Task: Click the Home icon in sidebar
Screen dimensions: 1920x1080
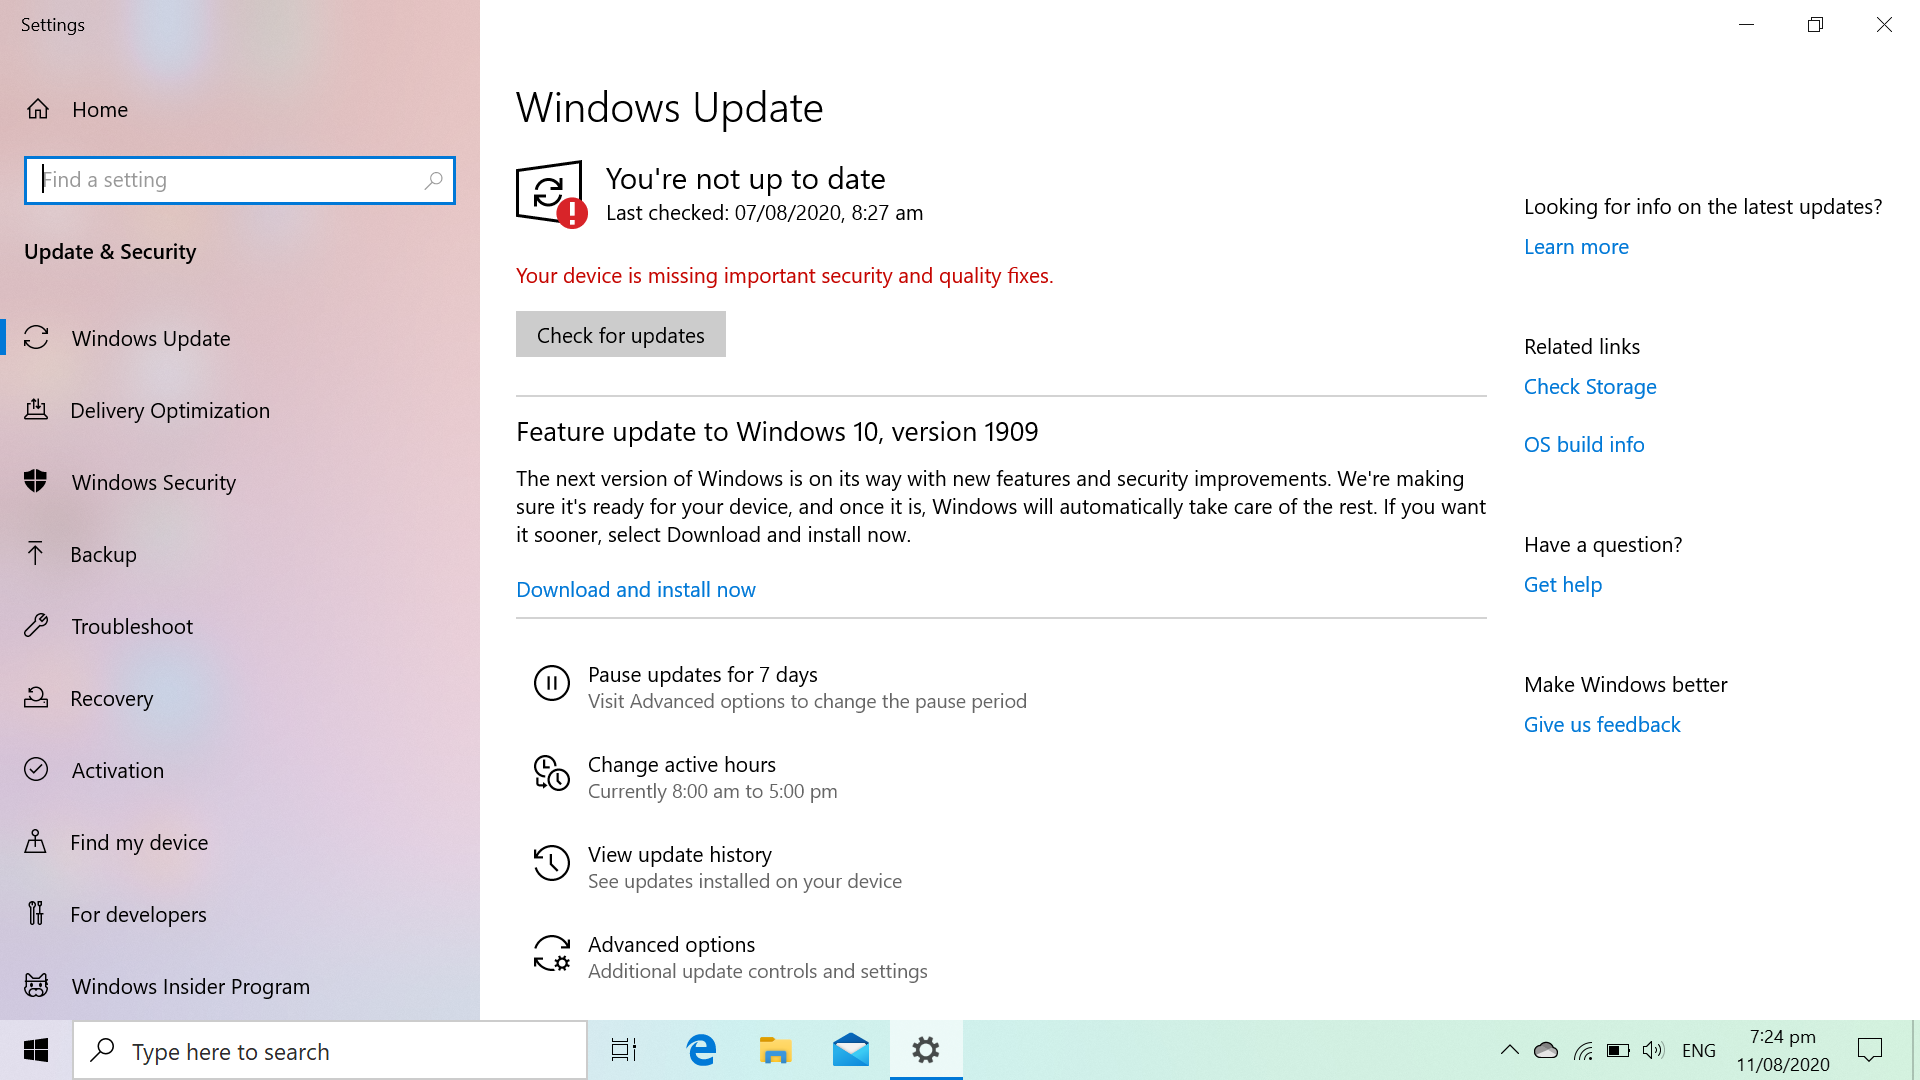Action: (x=38, y=109)
